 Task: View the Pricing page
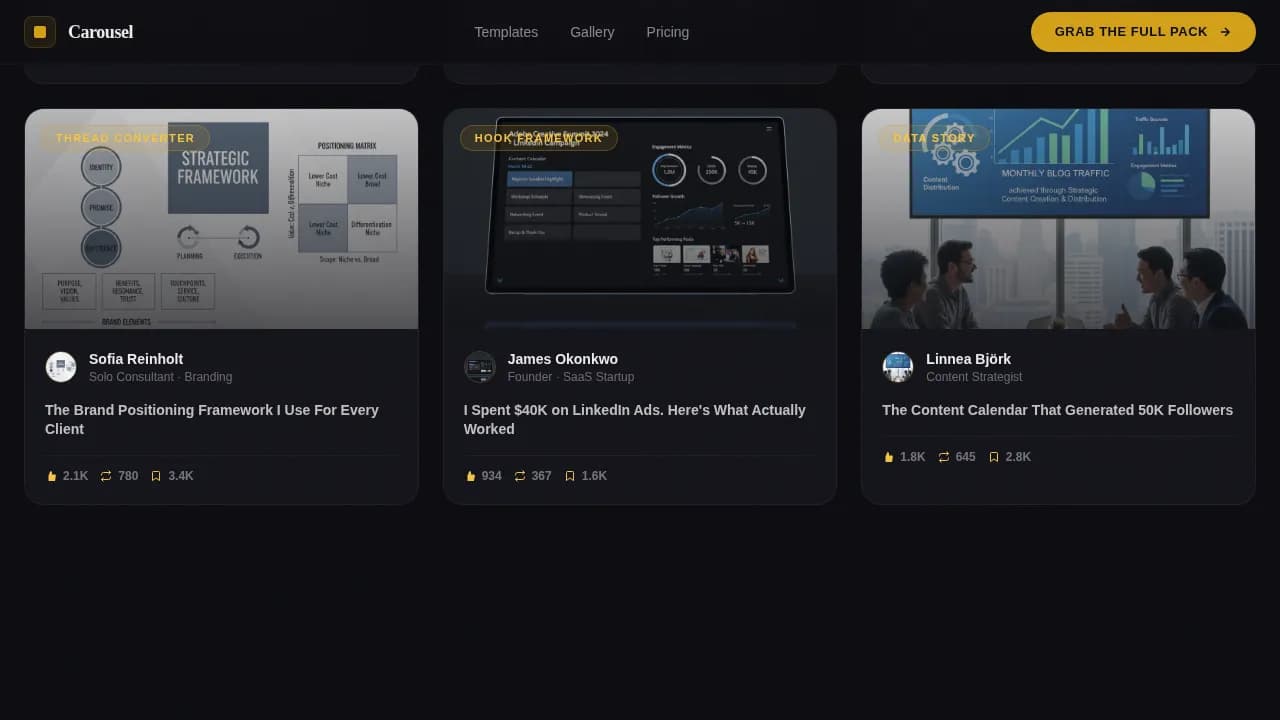(x=667, y=32)
